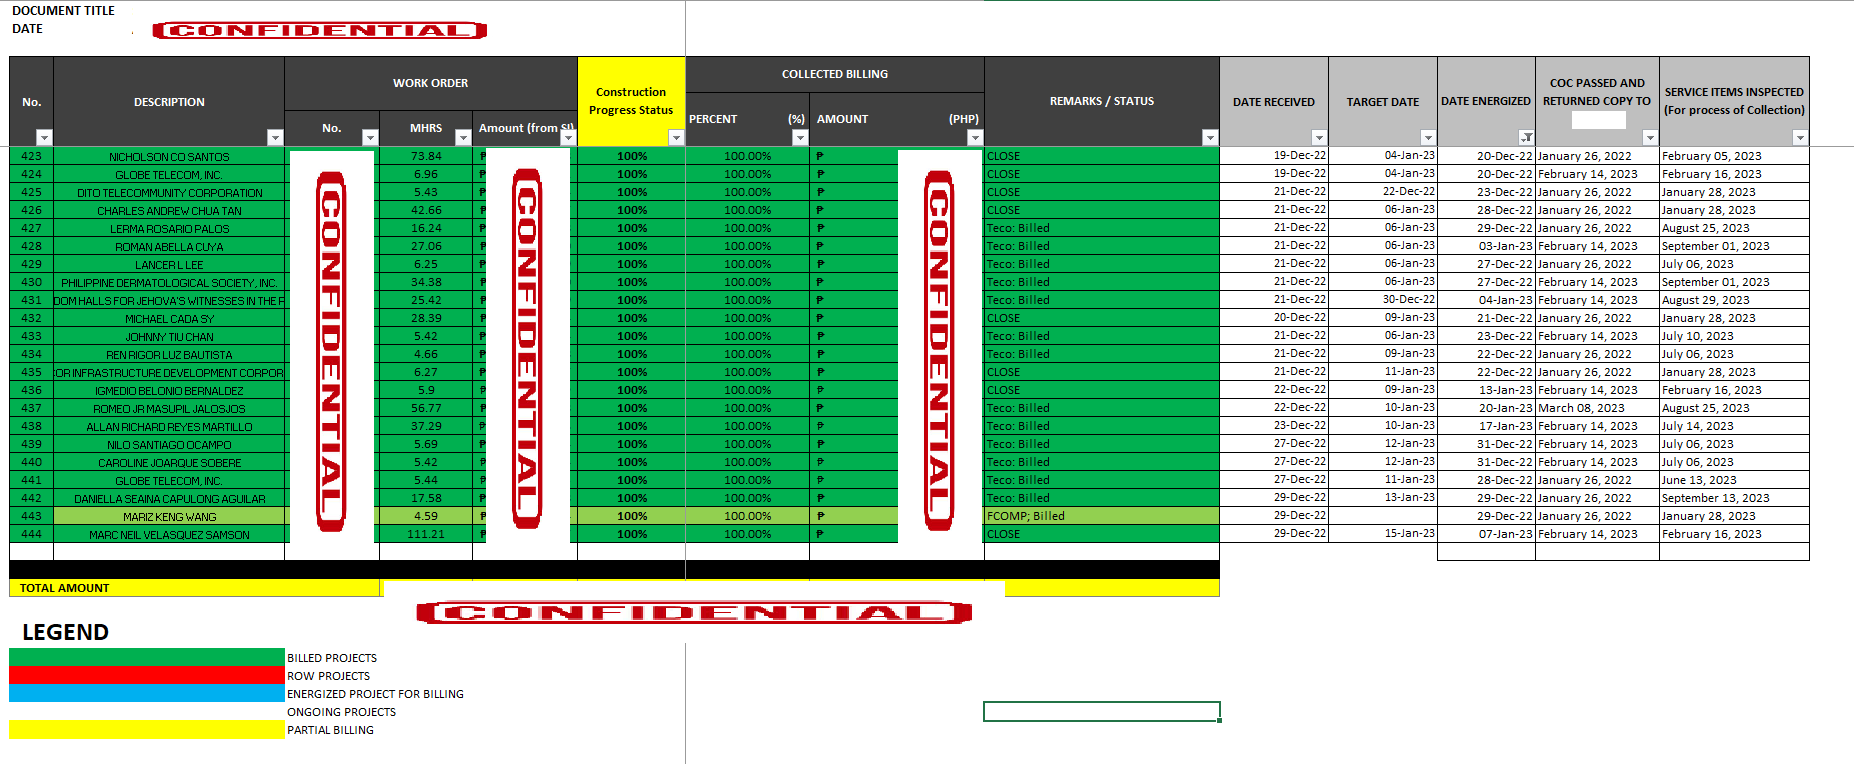This screenshot has height=764, width=1854.
Task: Click DITO TELECOMMUNITY CORPORATION cell
Action: click(x=169, y=193)
